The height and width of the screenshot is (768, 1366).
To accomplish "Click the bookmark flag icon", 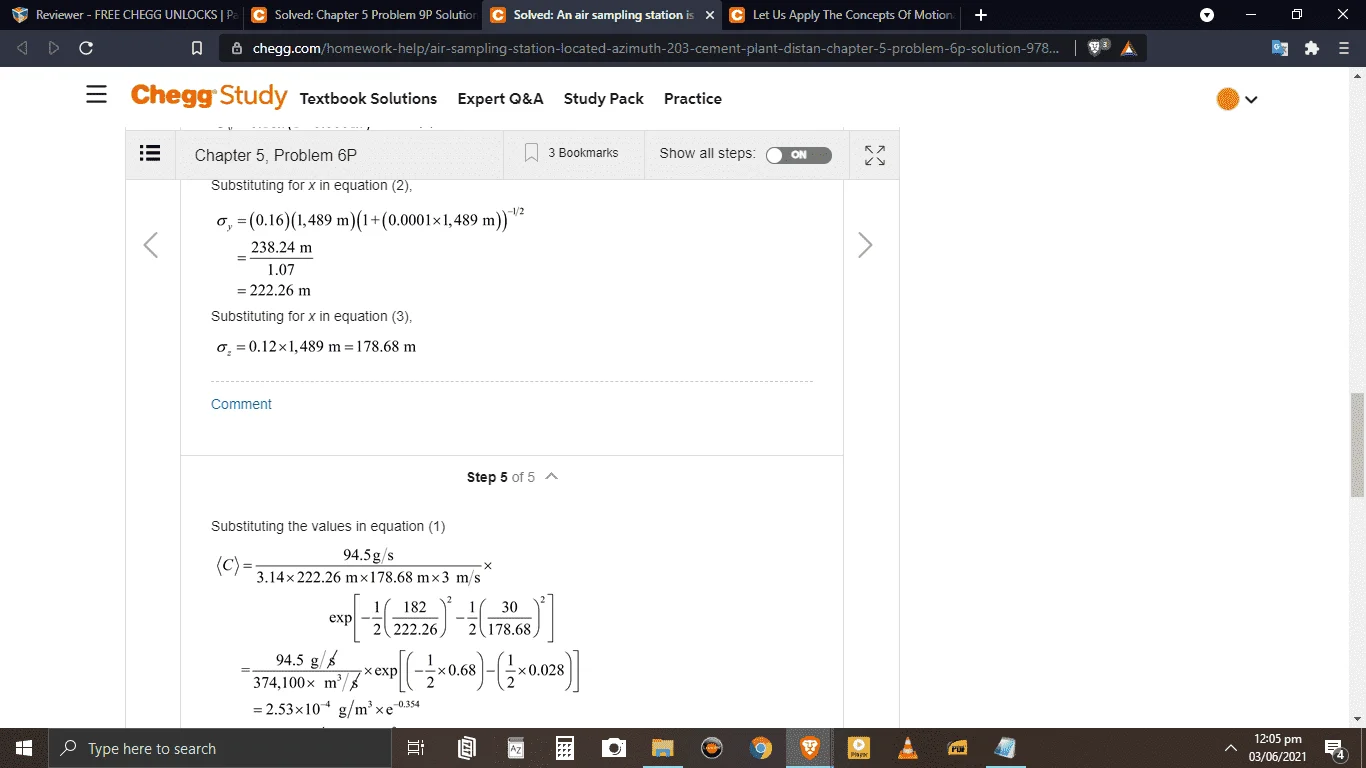I will (x=532, y=153).
